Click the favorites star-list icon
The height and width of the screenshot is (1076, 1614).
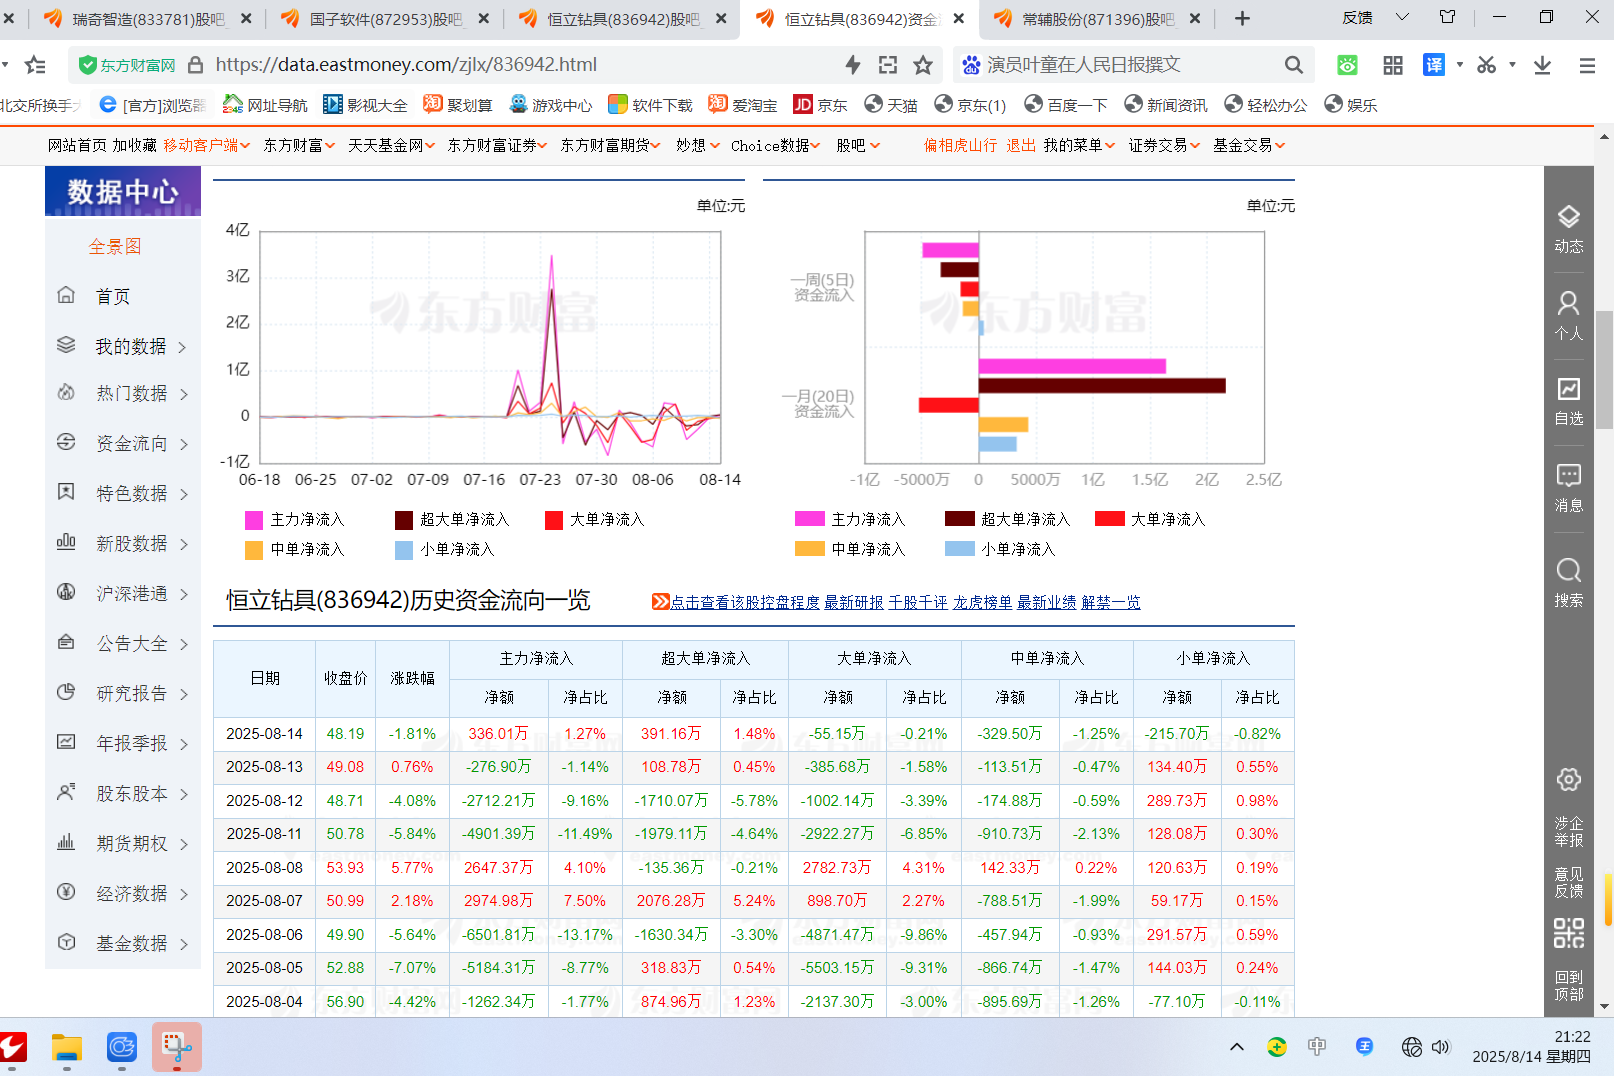(x=36, y=65)
